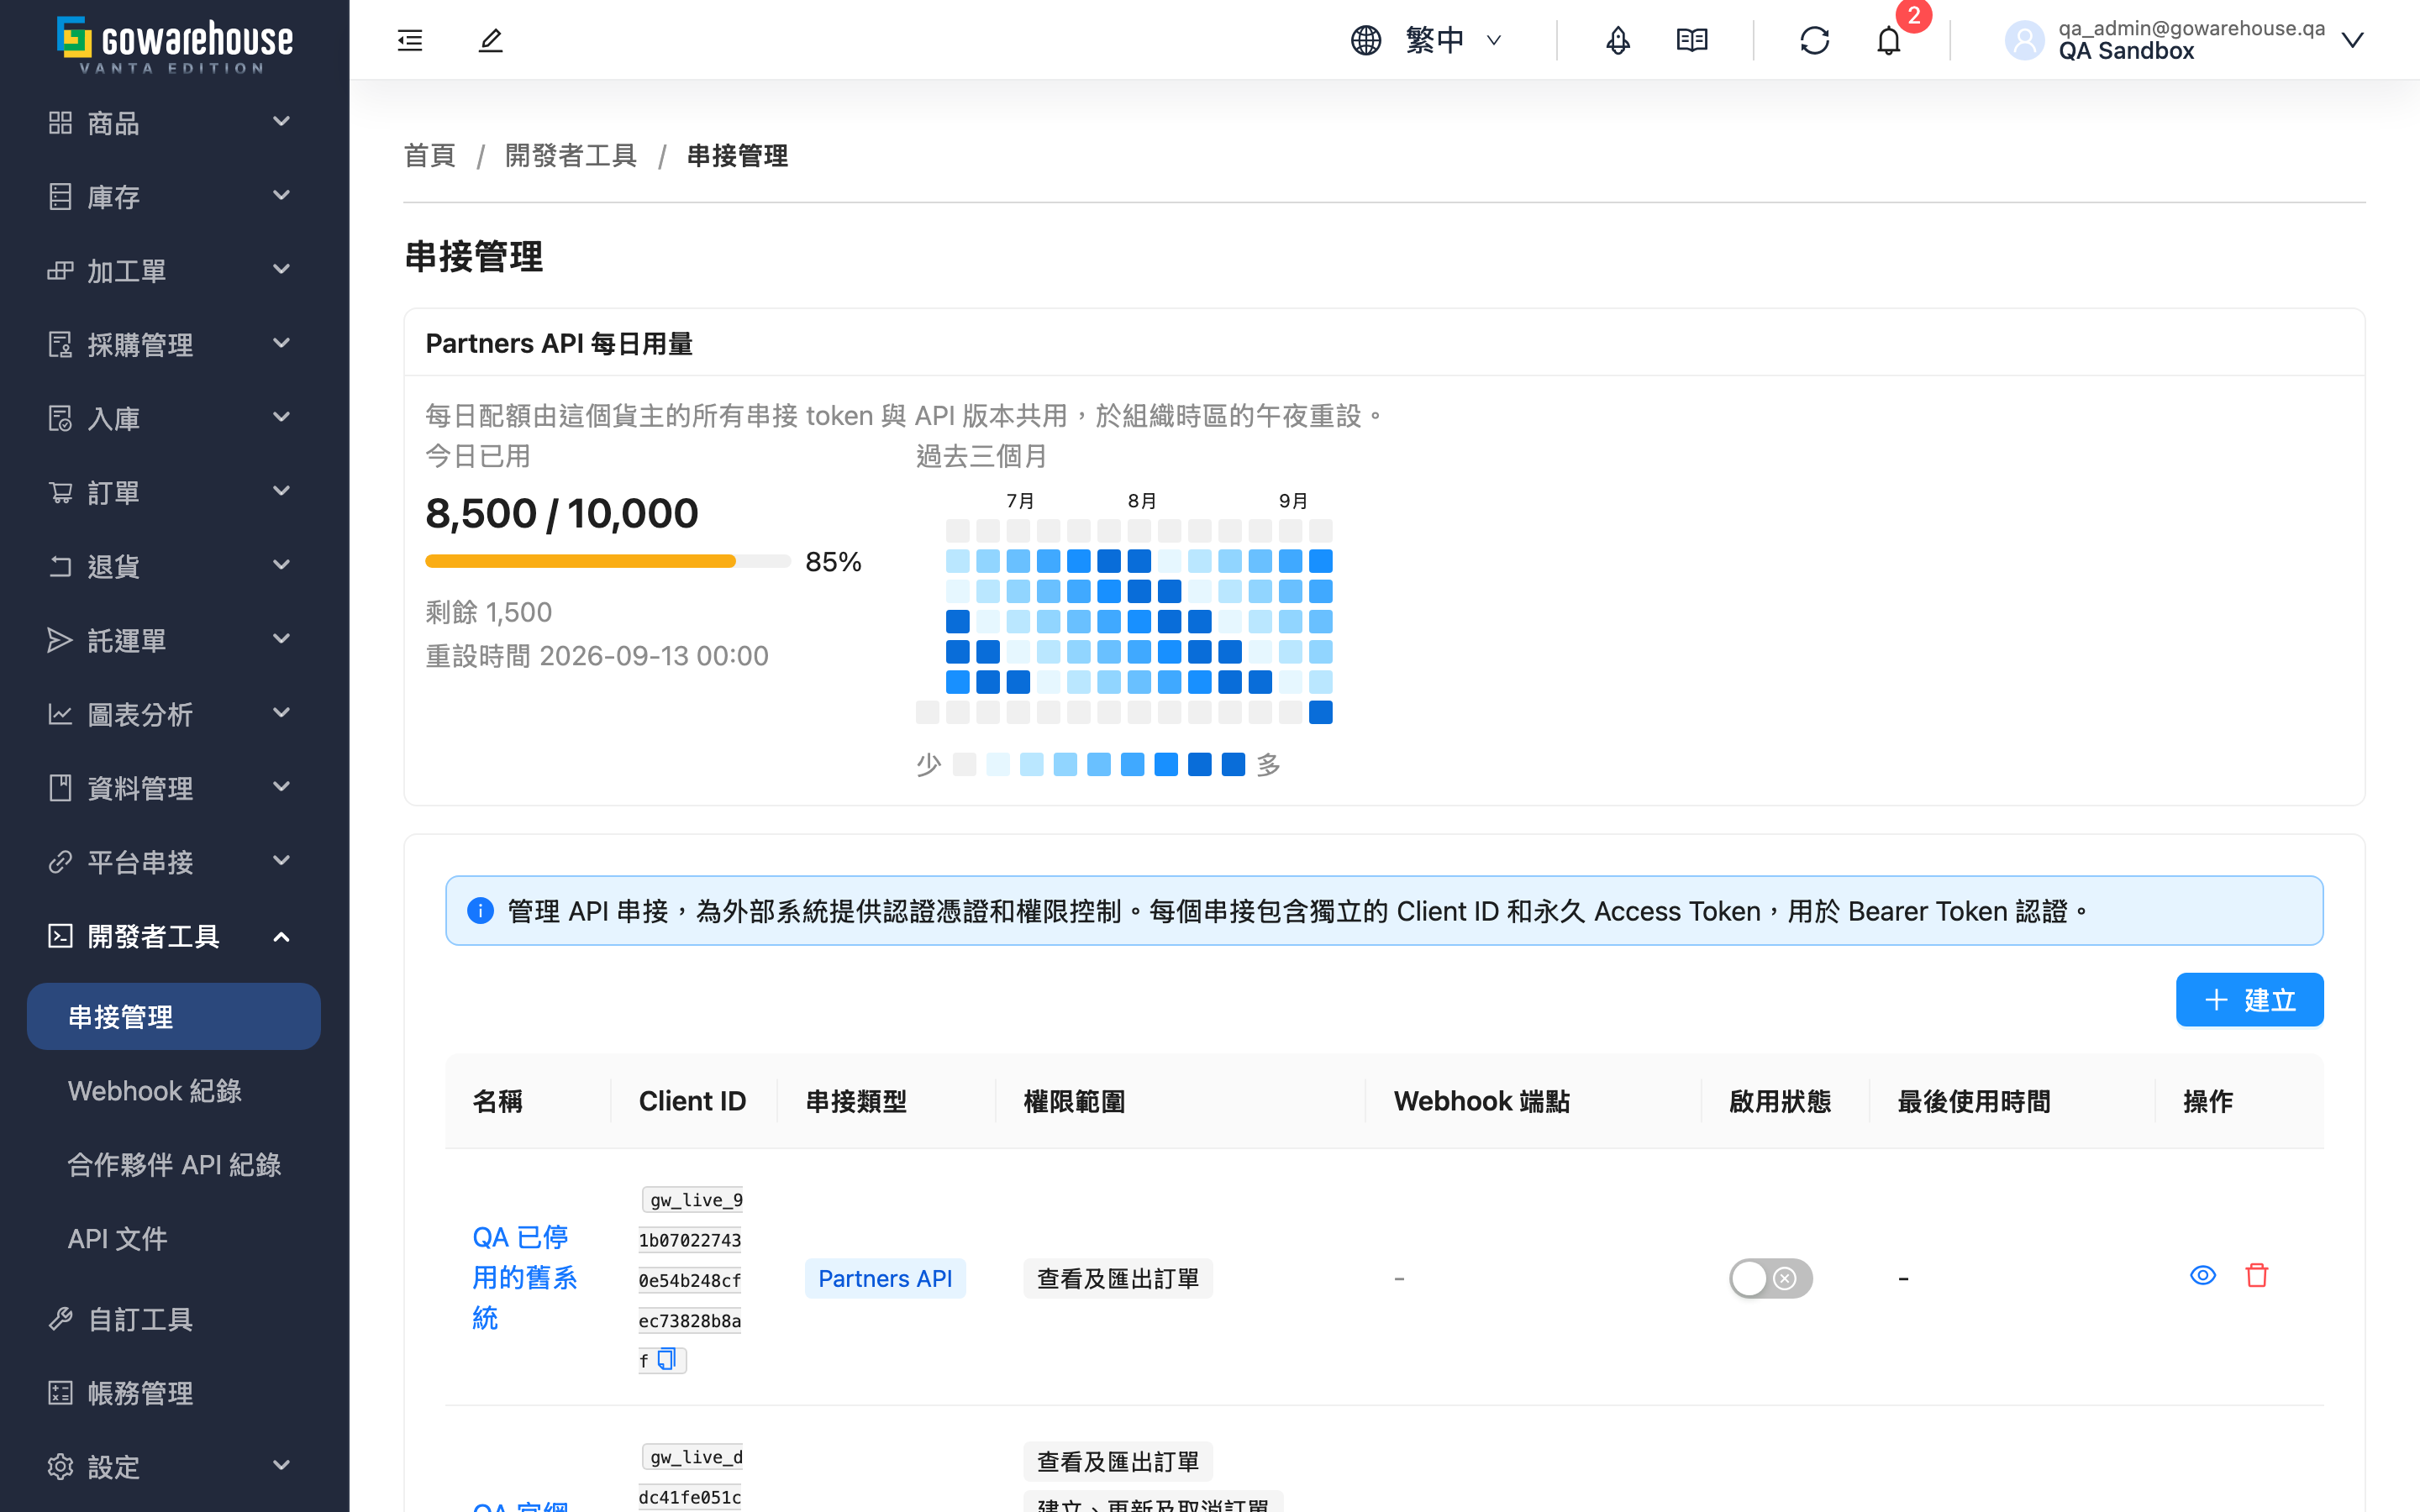Viewport: 2420px width, 1512px height.
Task: Expand the 庫存 sidebar menu
Action: pyautogui.click(x=174, y=197)
